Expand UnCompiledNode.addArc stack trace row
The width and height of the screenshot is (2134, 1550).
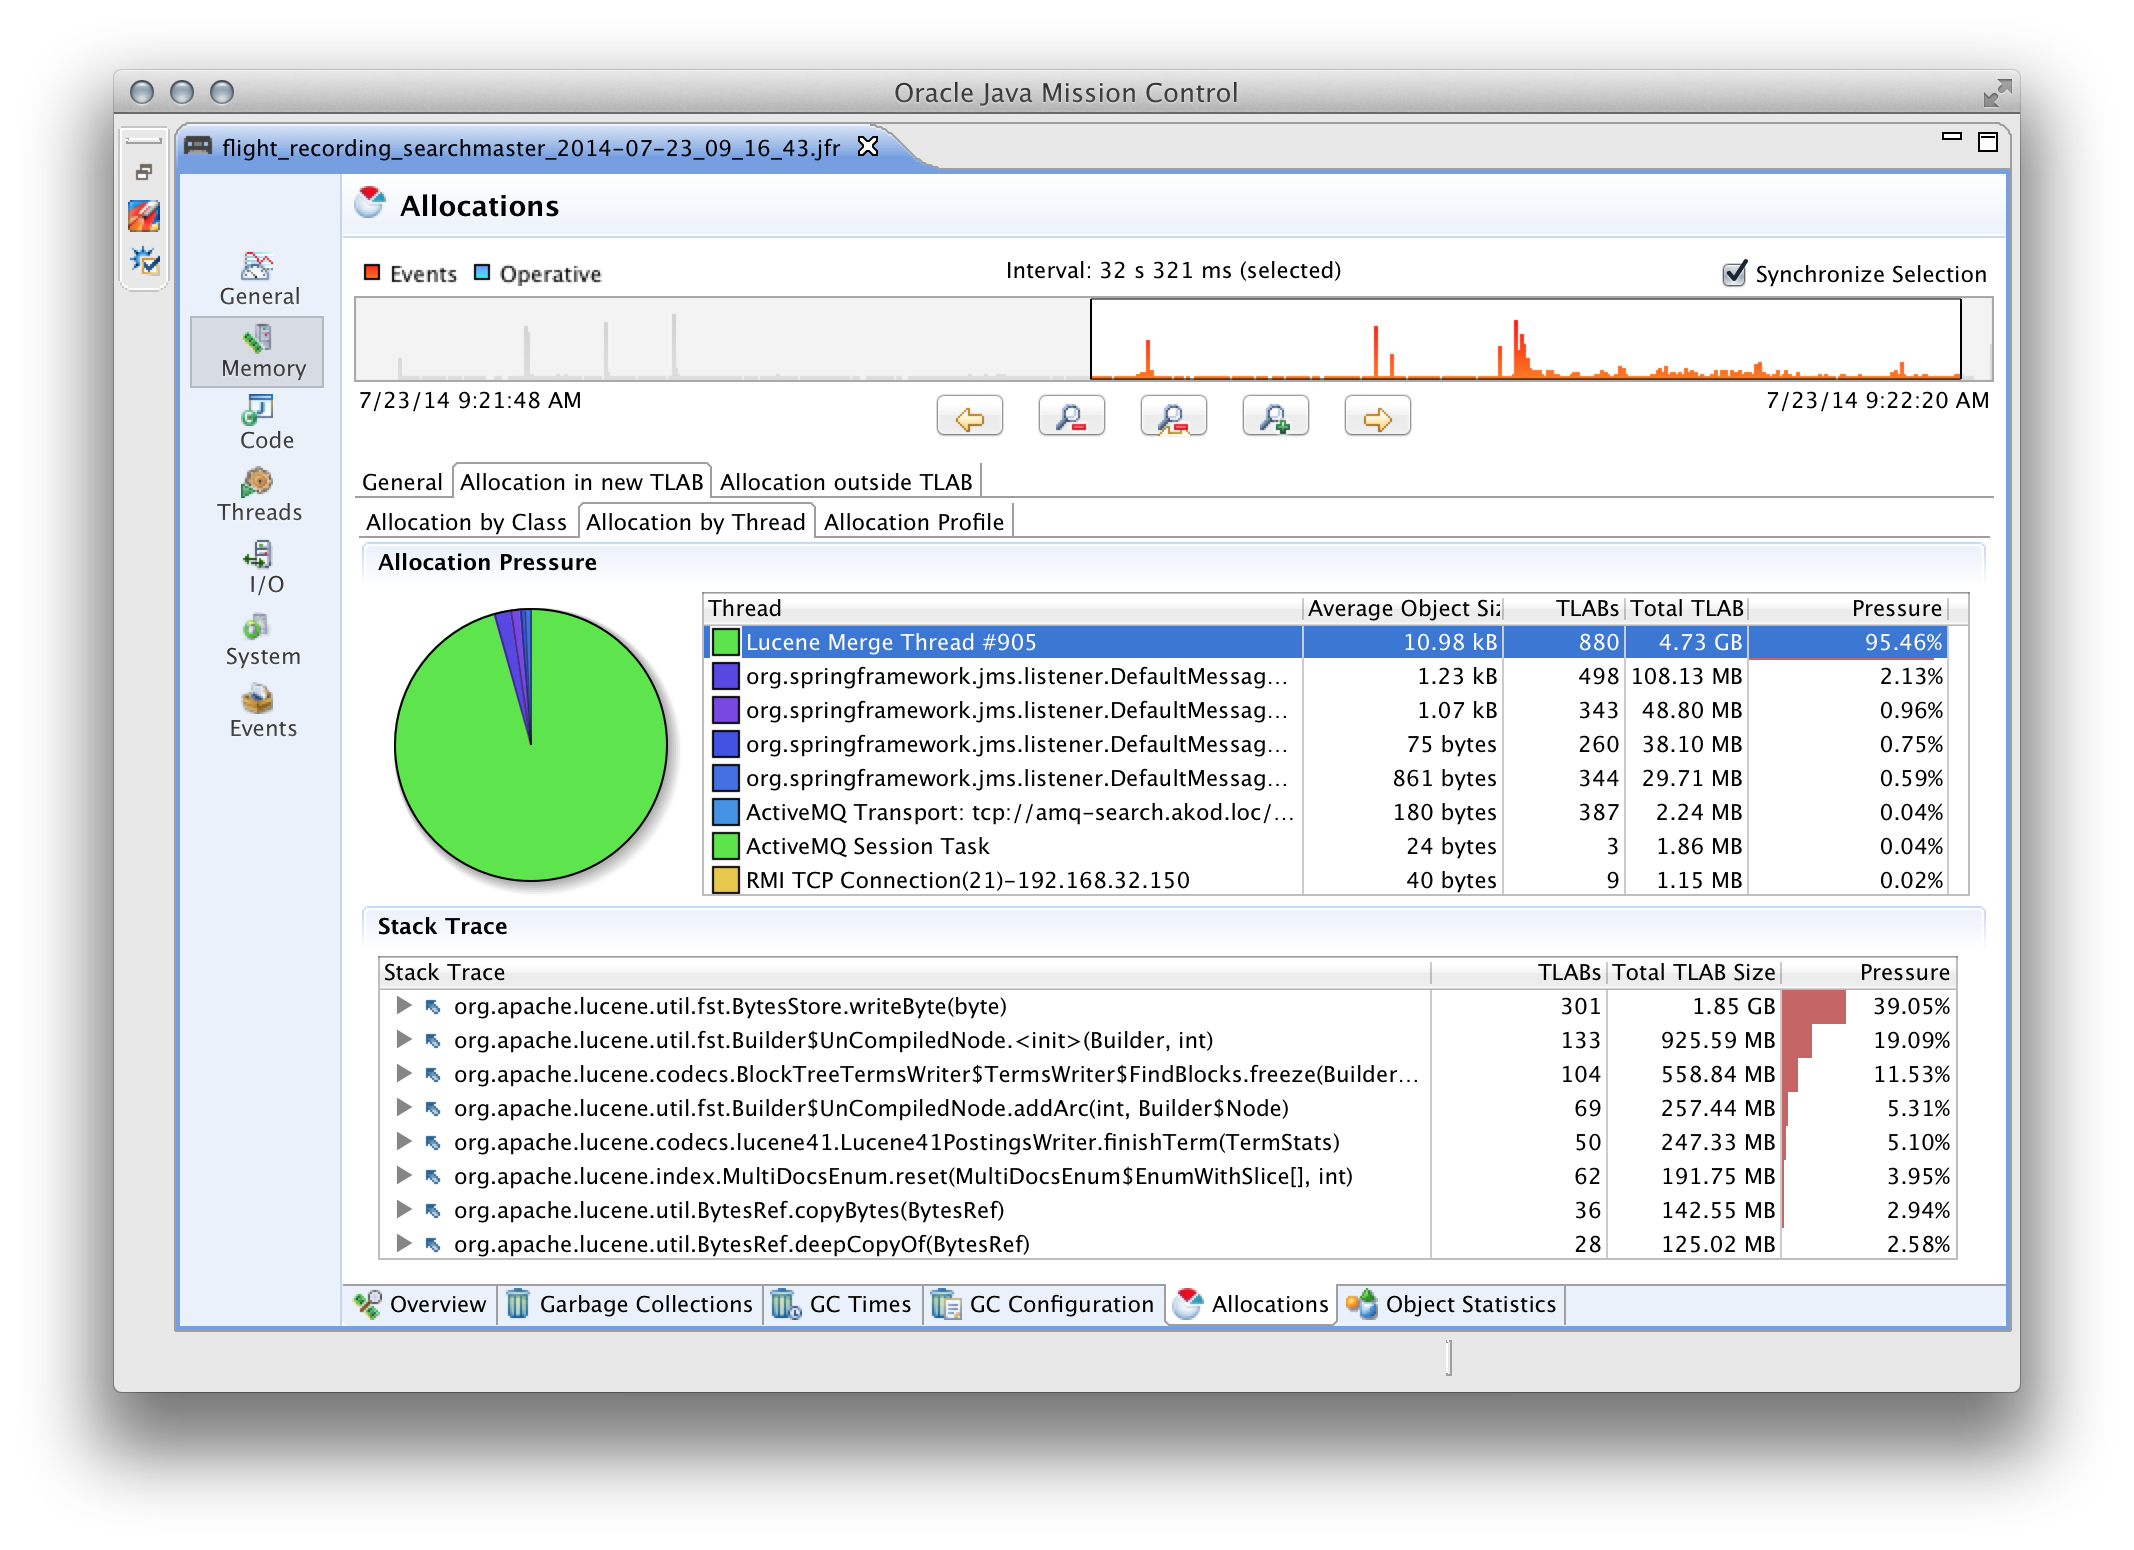click(403, 1107)
